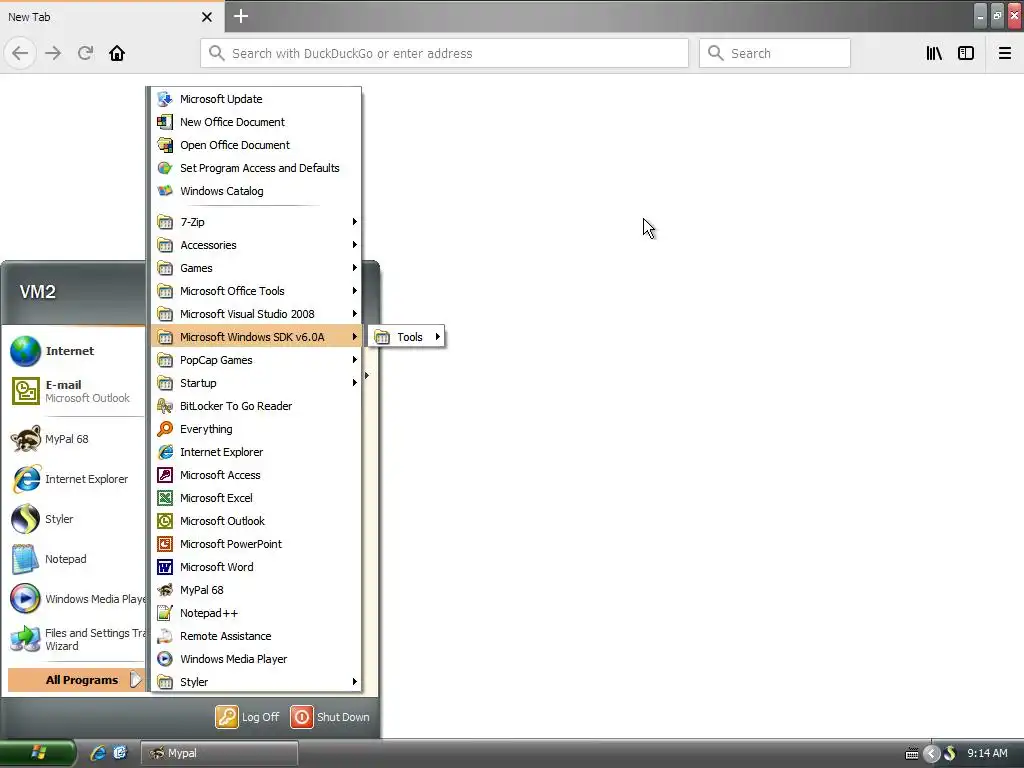Screen dimensions: 1024x768
Task: Click the browser back arrow button
Action: [20, 53]
